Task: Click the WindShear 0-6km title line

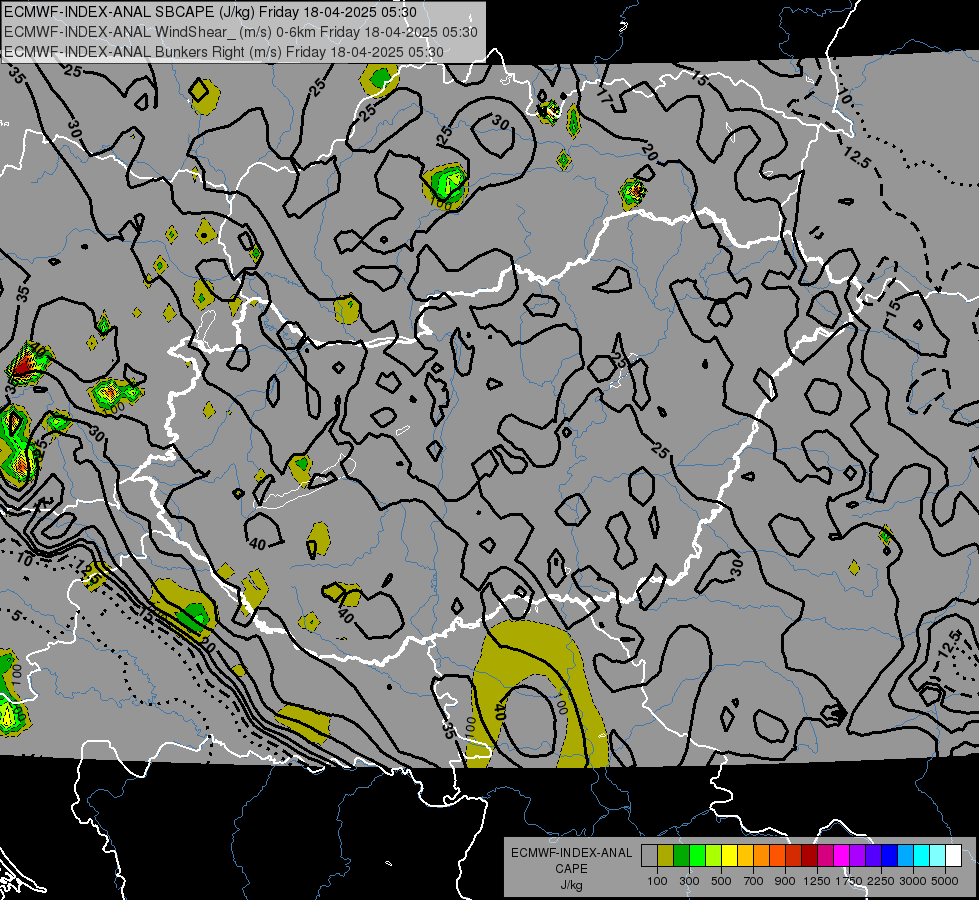Action: tap(241, 32)
